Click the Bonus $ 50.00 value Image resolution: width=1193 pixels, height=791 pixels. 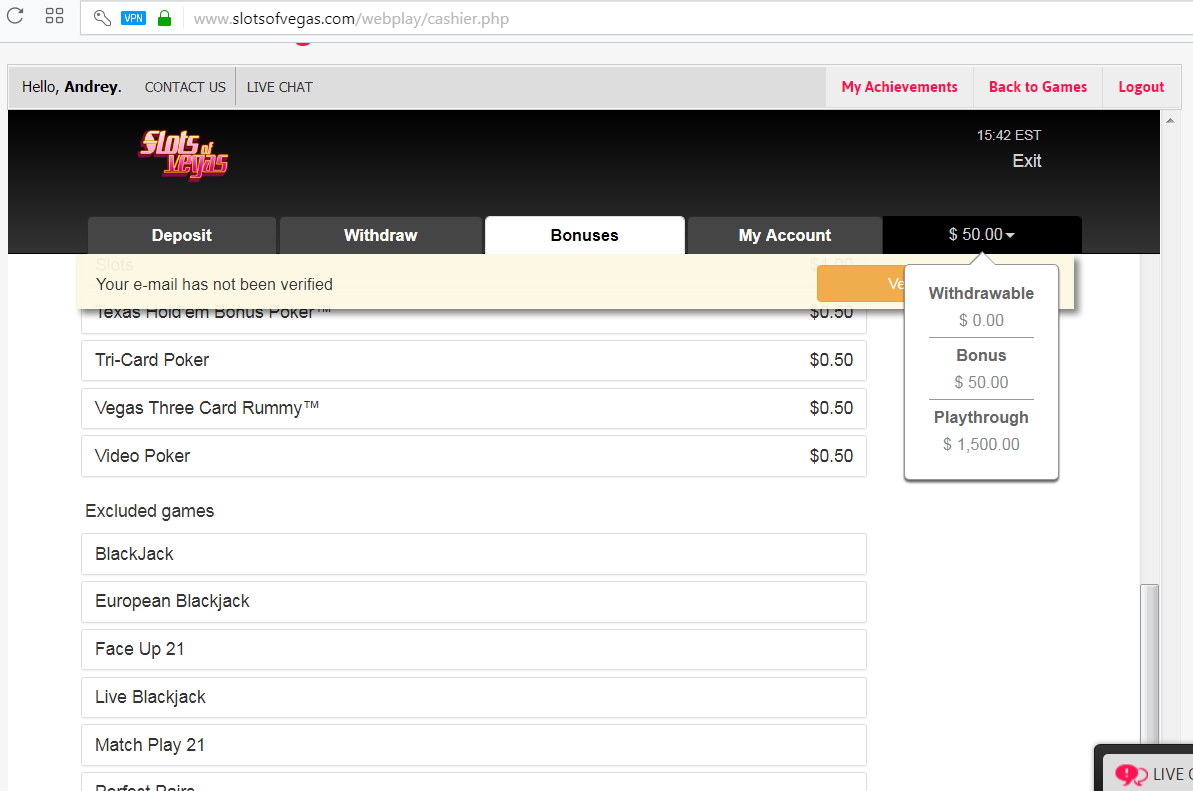click(981, 383)
